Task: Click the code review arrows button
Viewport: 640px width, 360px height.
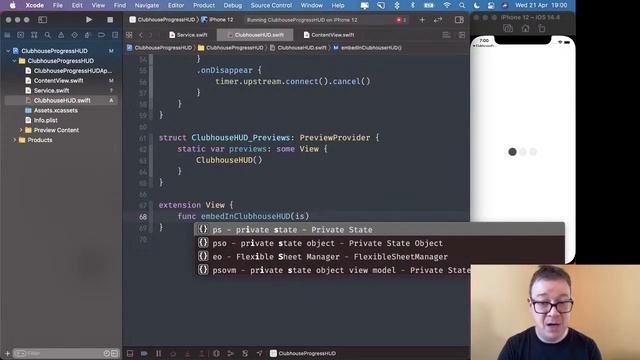Action: pos(438,20)
